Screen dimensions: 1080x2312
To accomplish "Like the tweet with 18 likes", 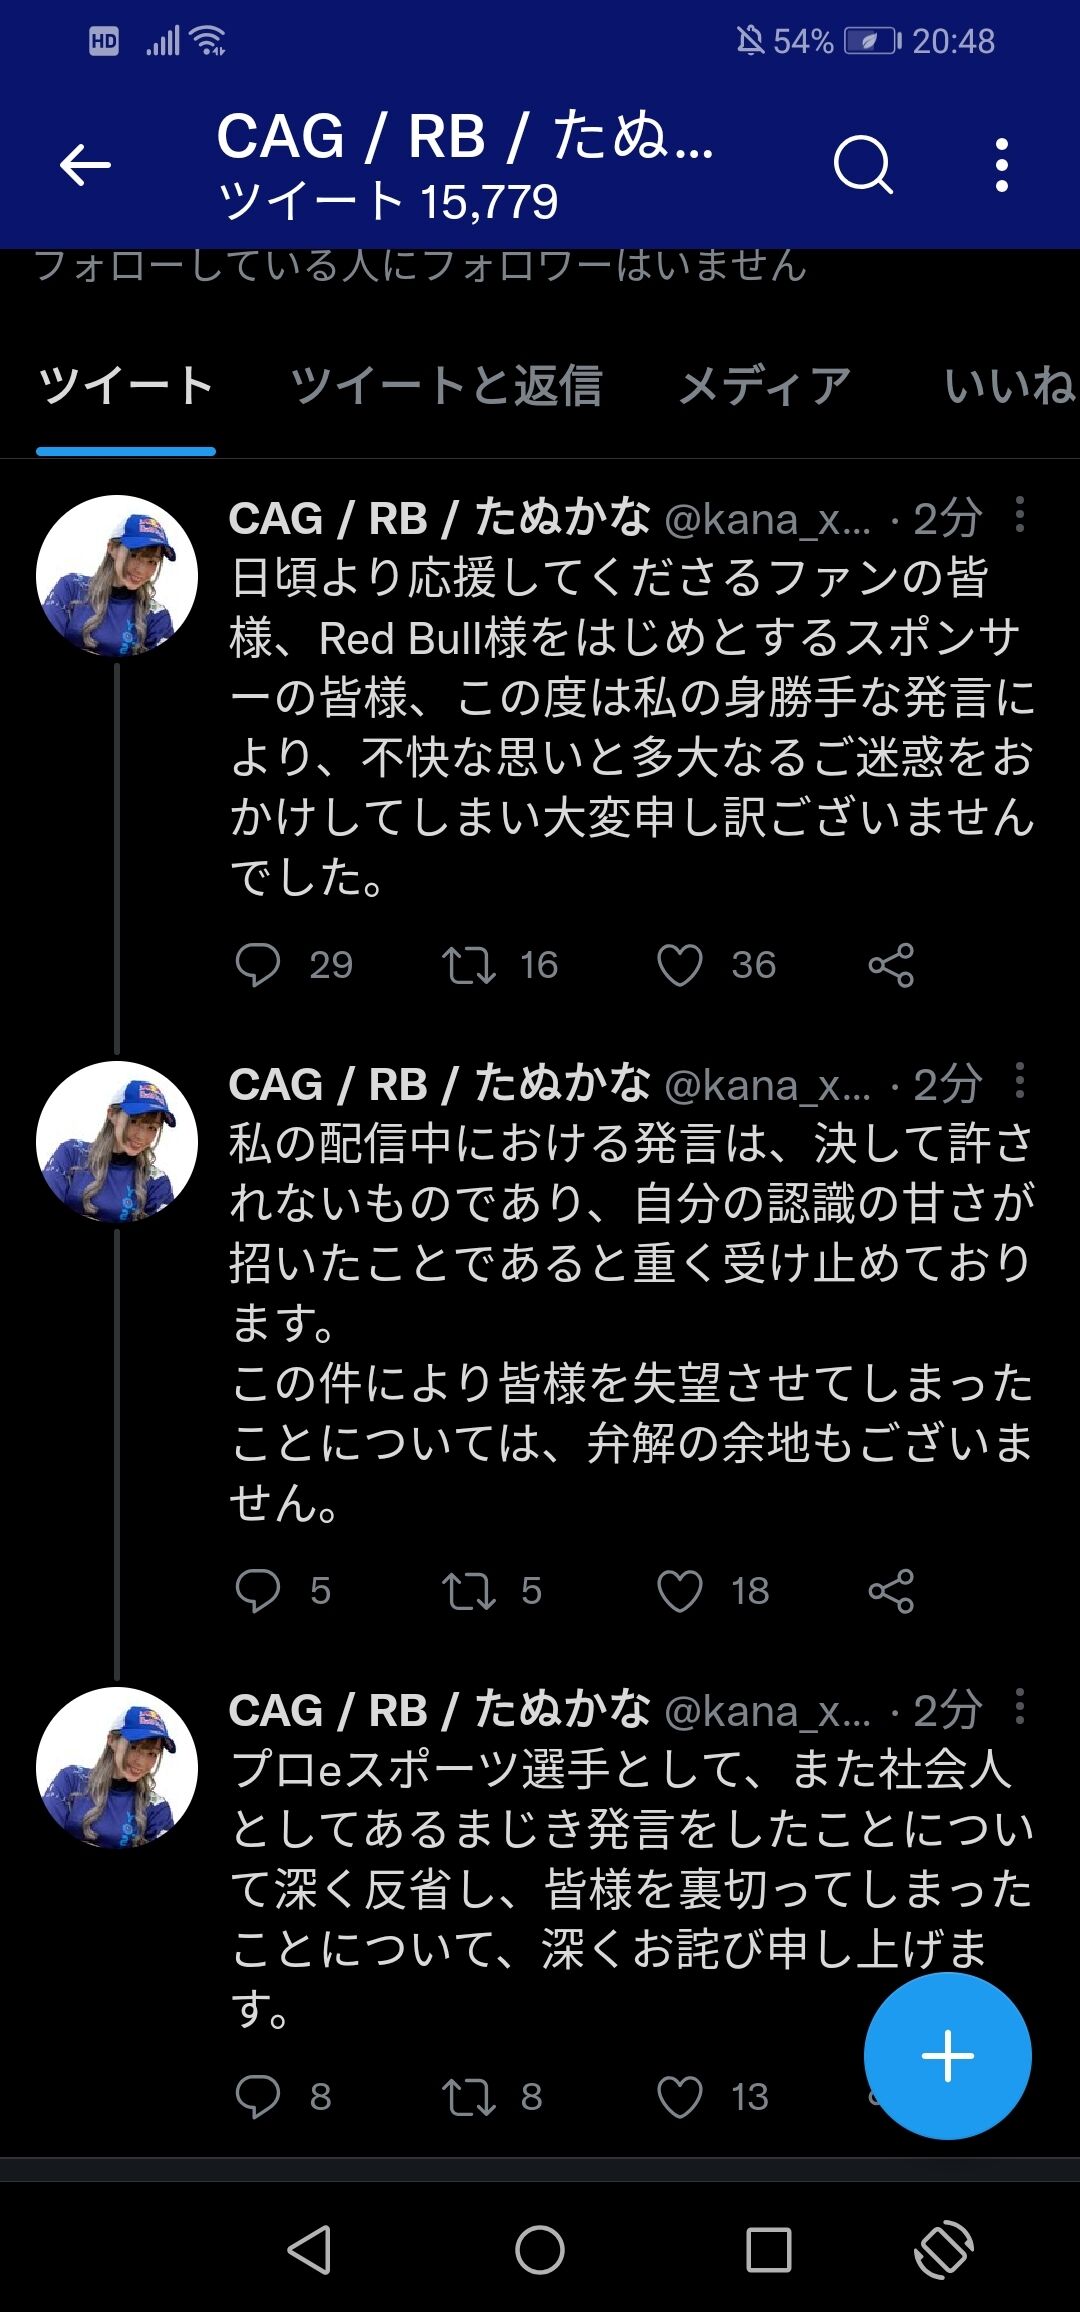I will pyautogui.click(x=680, y=1591).
